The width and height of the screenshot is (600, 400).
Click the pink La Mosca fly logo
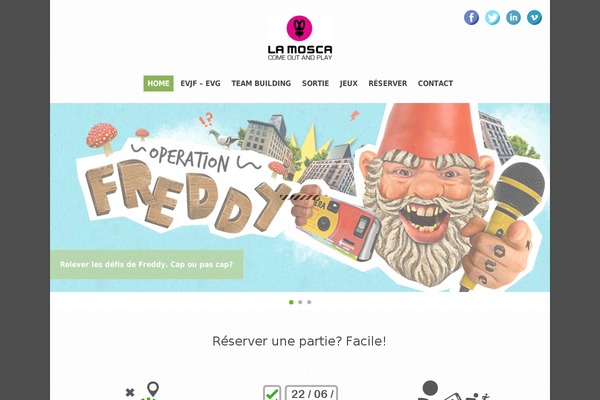tap(300, 28)
